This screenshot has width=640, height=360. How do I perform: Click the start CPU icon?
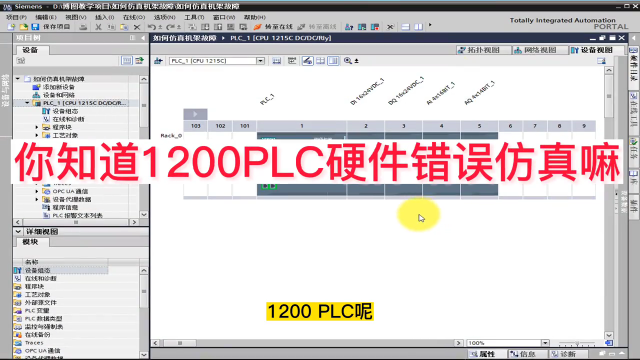[x=362, y=27]
